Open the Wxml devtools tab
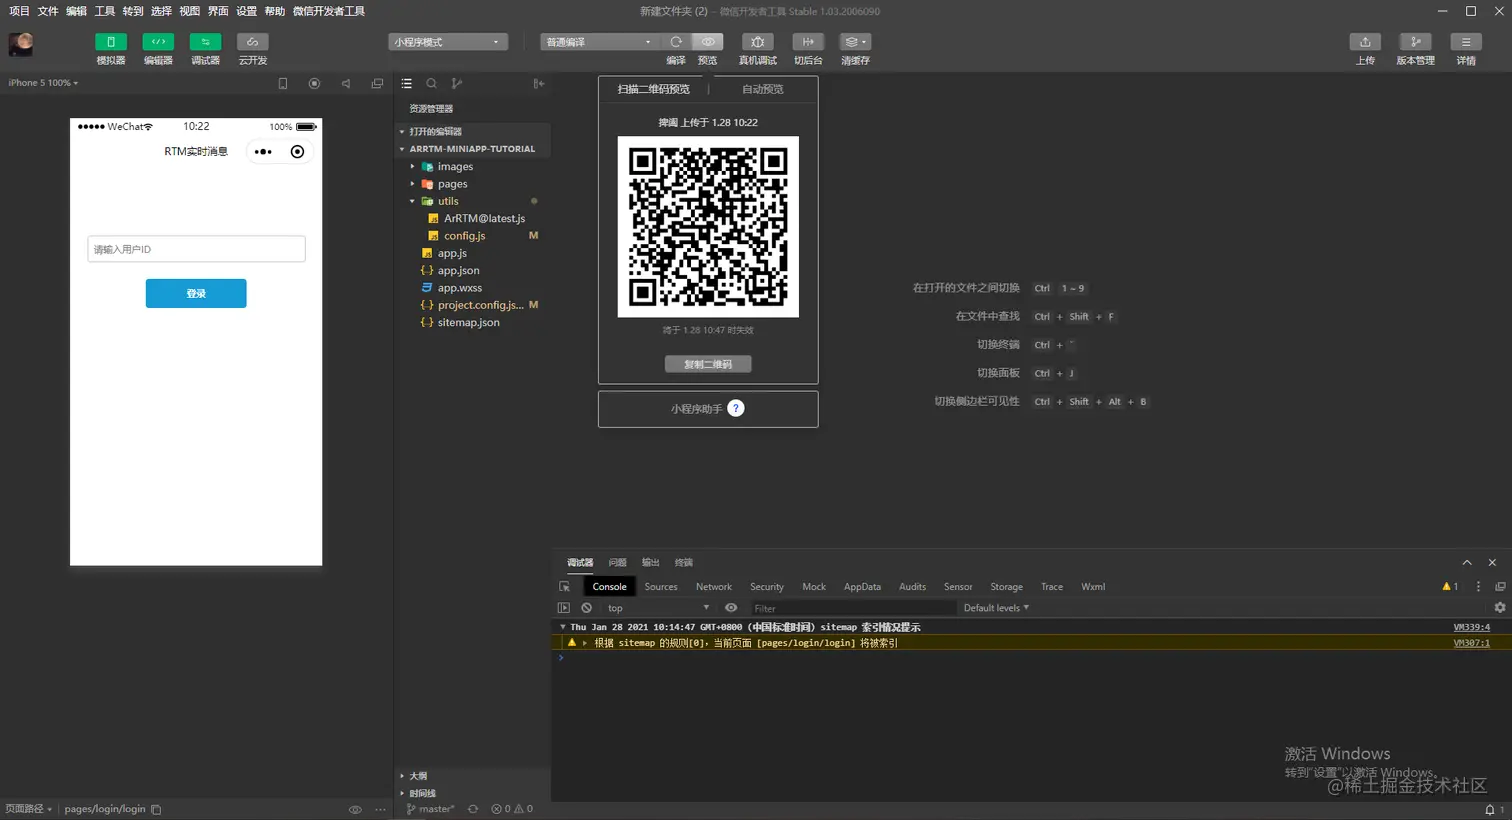 pos(1093,587)
